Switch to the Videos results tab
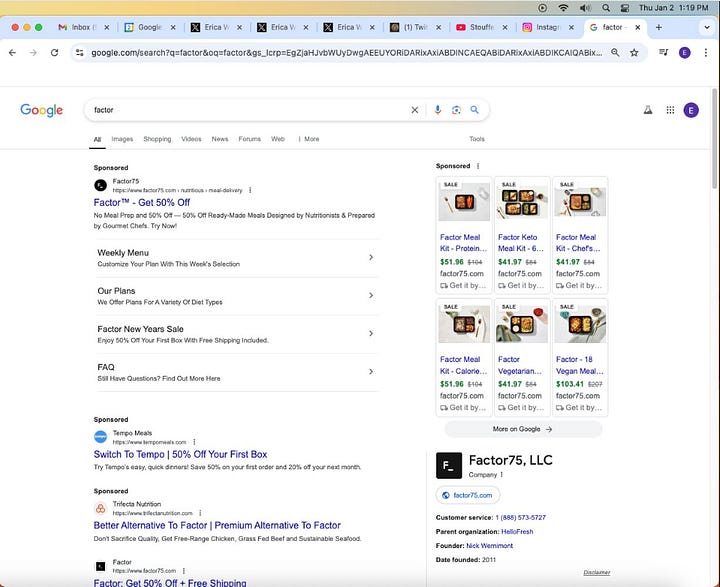The width and height of the screenshot is (720, 587). point(191,139)
